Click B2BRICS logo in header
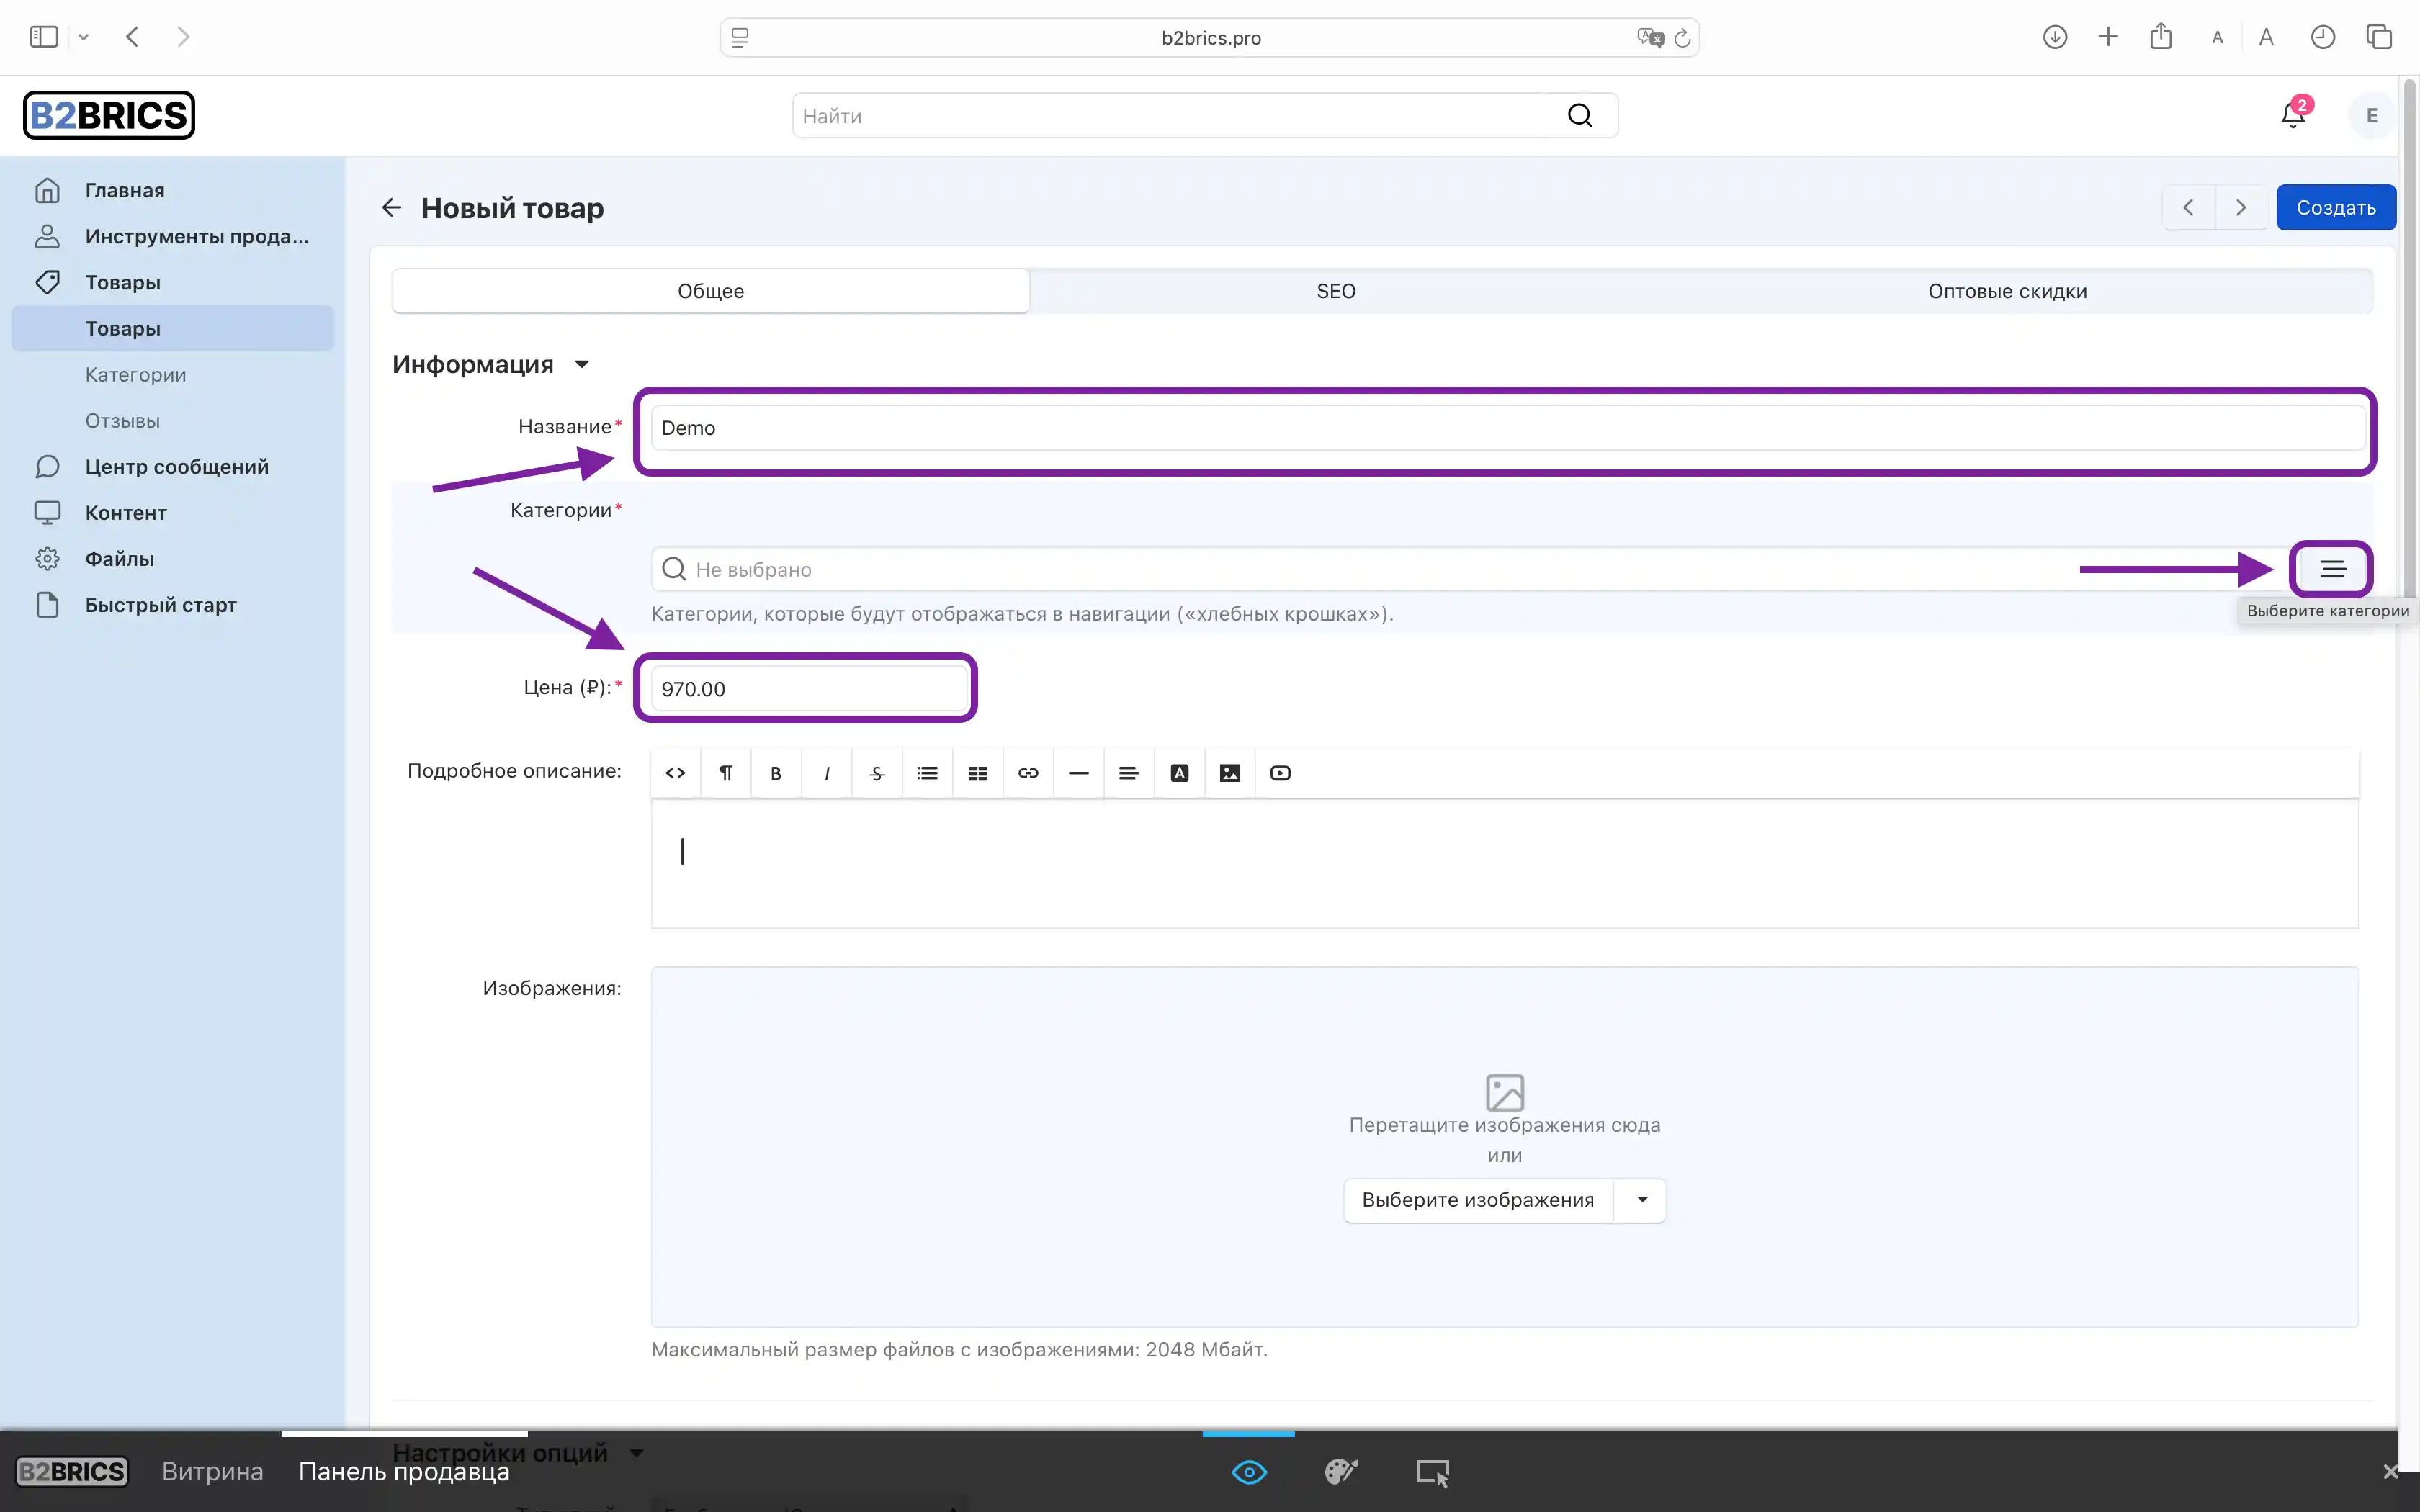The image size is (2420, 1512). [x=109, y=115]
